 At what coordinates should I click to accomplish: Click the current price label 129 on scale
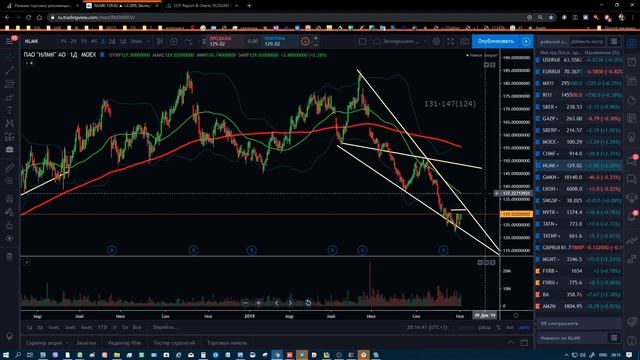[516, 214]
